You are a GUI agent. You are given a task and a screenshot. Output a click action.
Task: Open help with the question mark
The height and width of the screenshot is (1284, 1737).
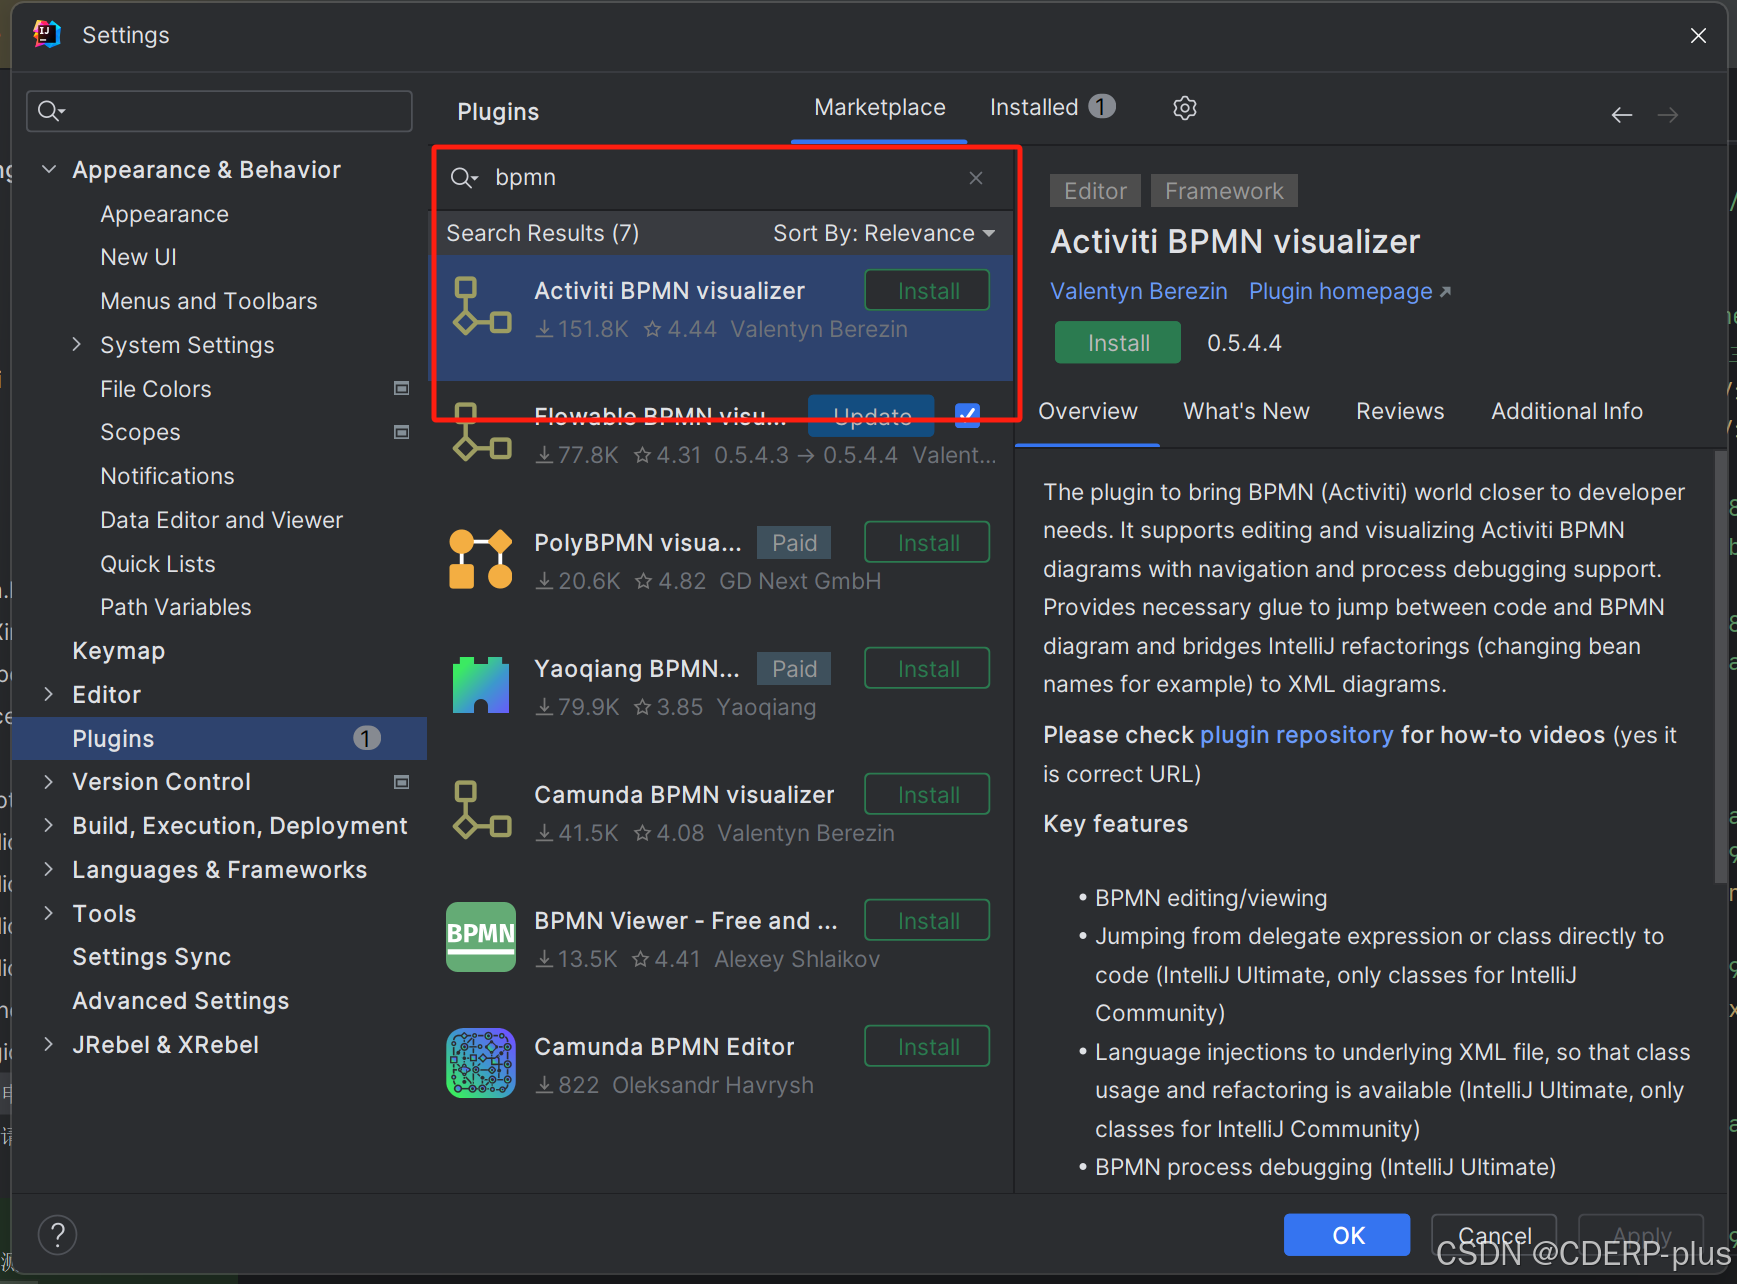57,1235
